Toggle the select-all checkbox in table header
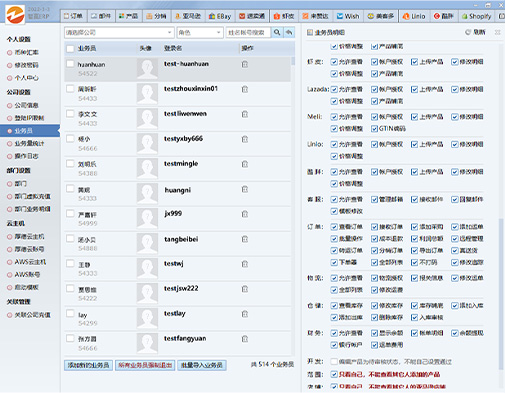The width and height of the screenshot is (505, 393). 70,49
